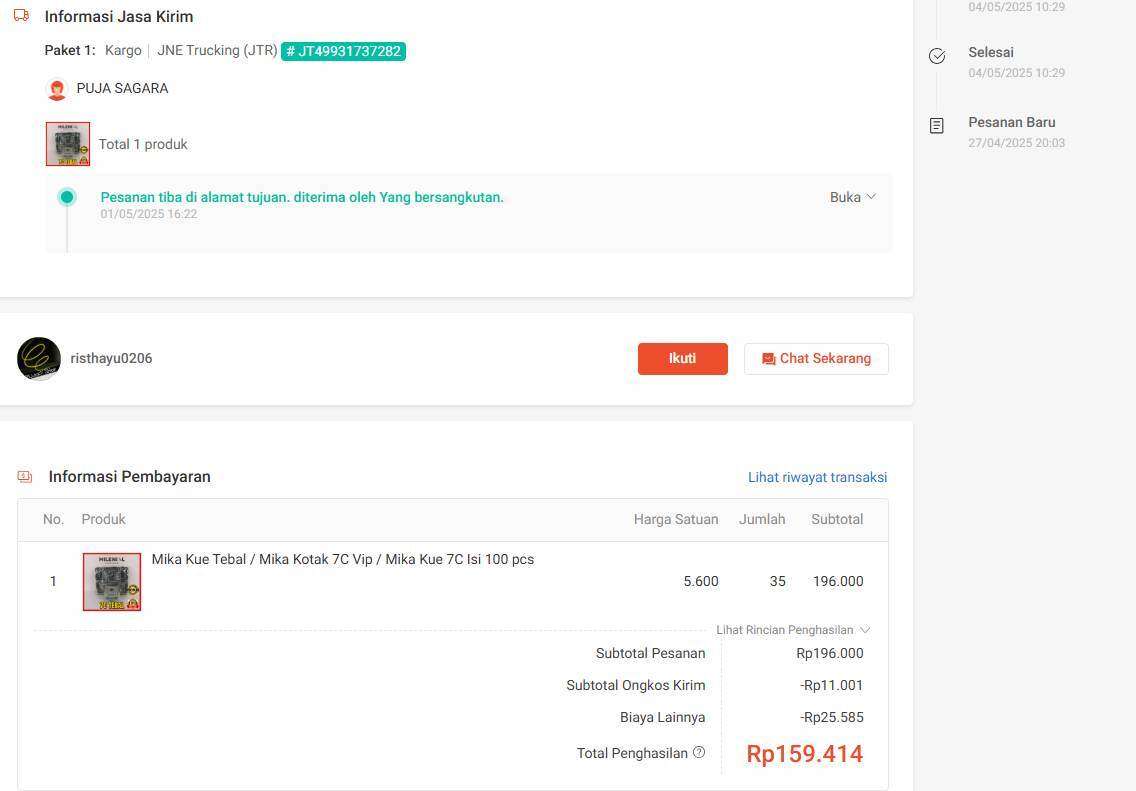
Task: Expand Lihat Rincian Penghasilan
Action: [x=793, y=630]
